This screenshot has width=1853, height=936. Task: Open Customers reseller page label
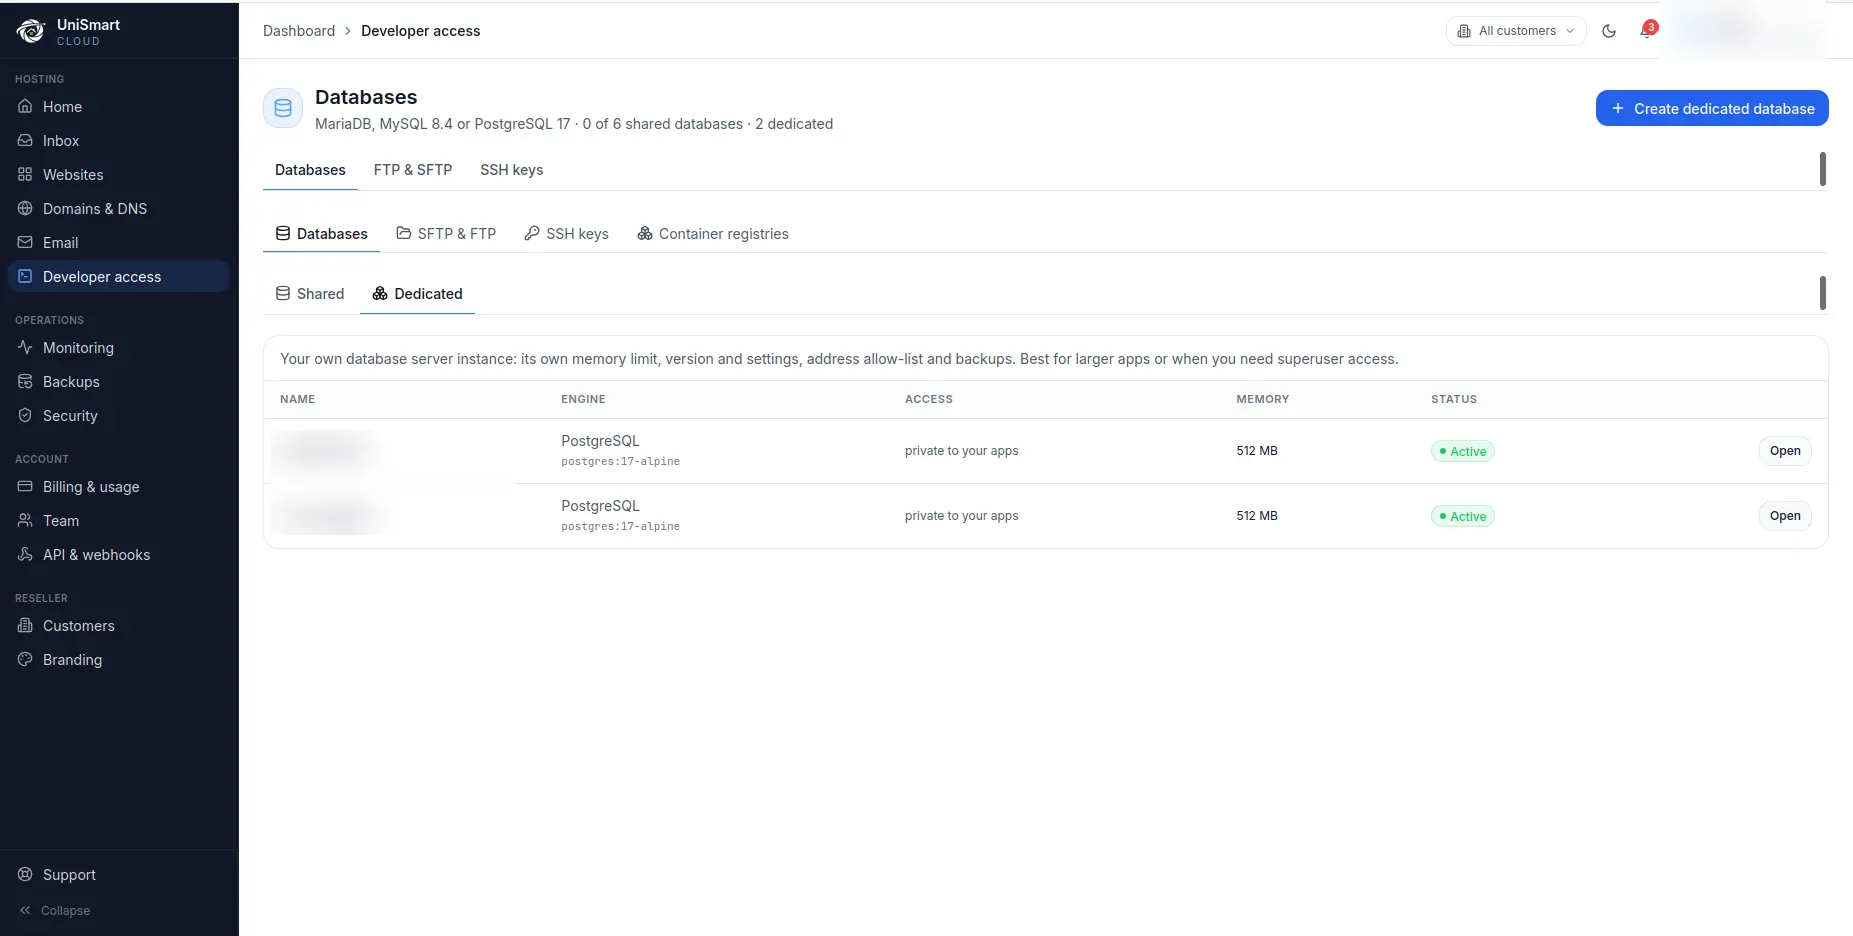click(79, 626)
